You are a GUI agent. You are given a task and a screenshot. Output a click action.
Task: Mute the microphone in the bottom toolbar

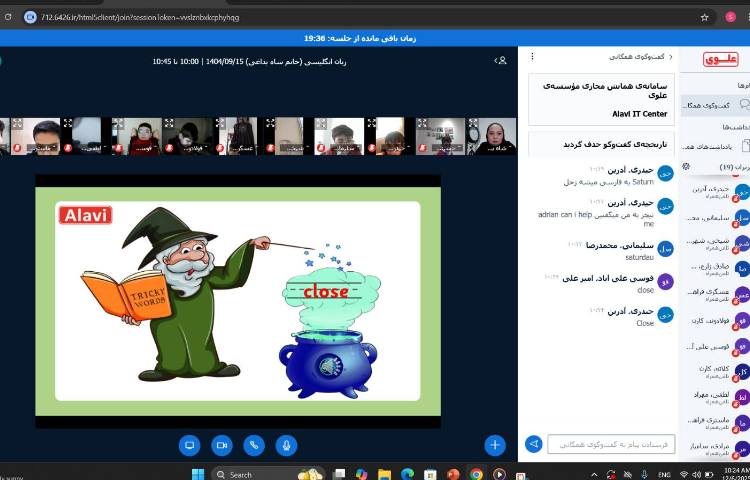tap(287, 445)
